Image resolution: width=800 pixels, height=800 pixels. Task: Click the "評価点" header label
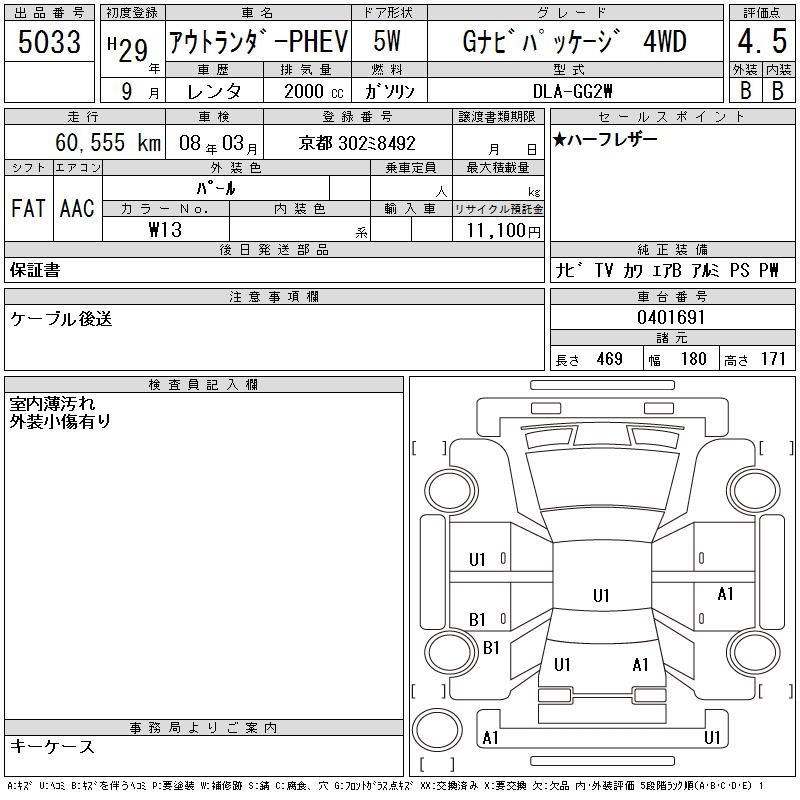point(762,12)
